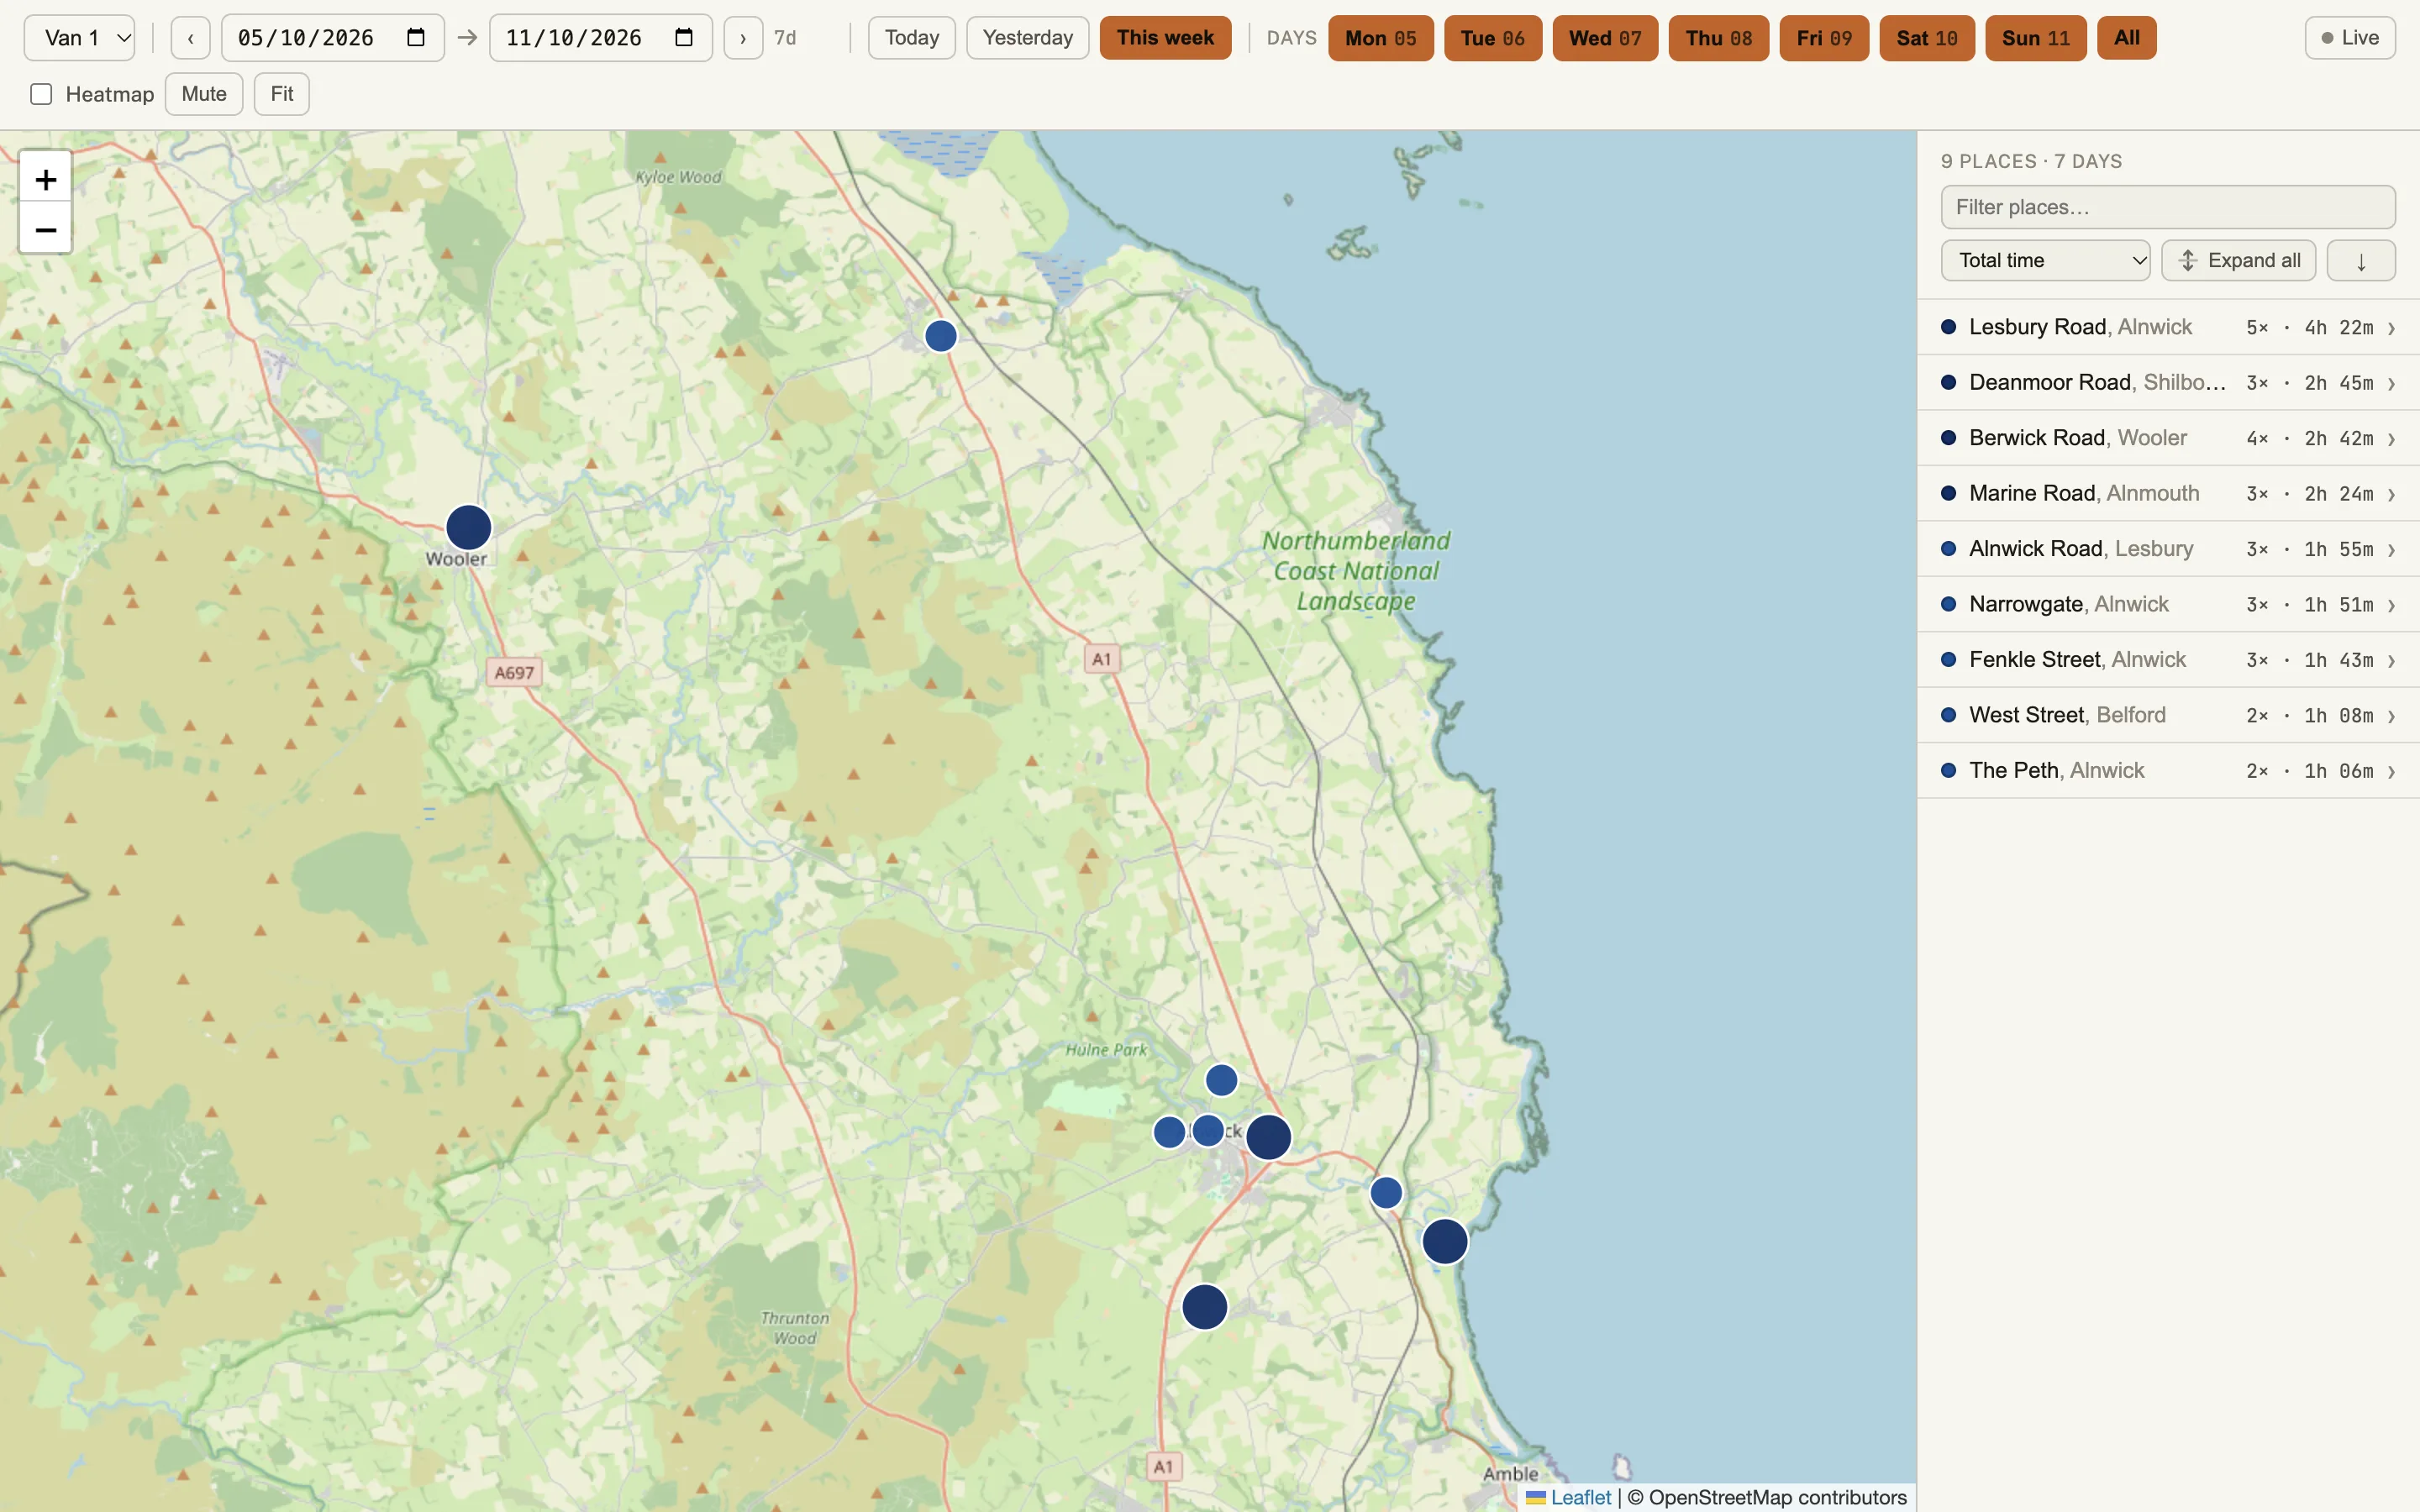
Task: Open the Van 1 vehicle dropdown
Action: pyautogui.click(x=80, y=38)
